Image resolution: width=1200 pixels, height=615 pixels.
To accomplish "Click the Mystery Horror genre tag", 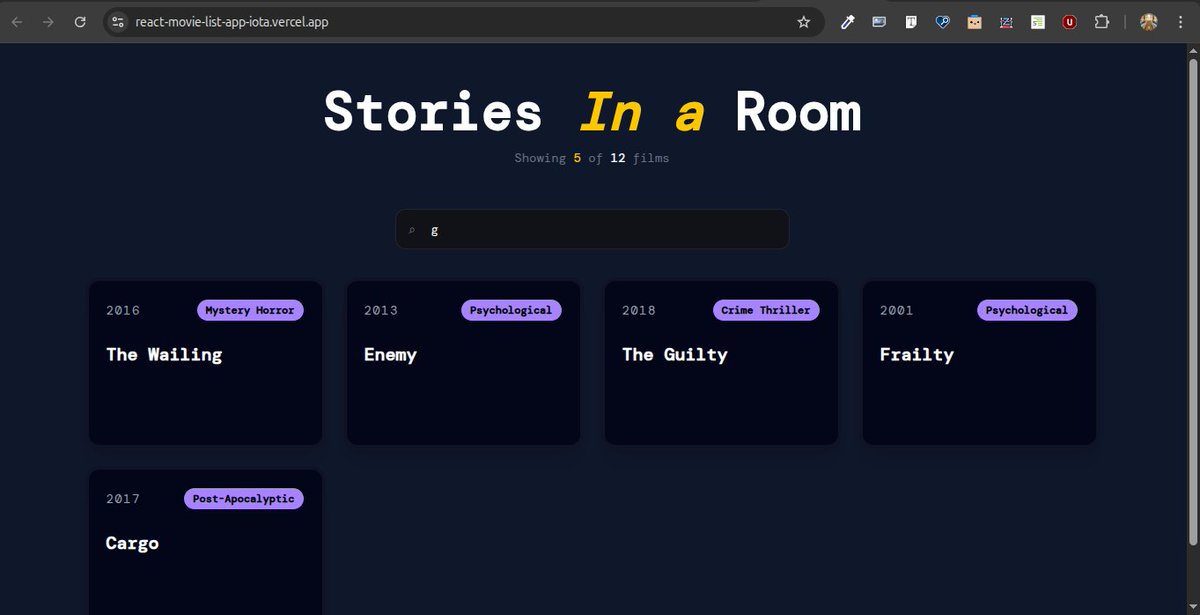I will click(250, 310).
